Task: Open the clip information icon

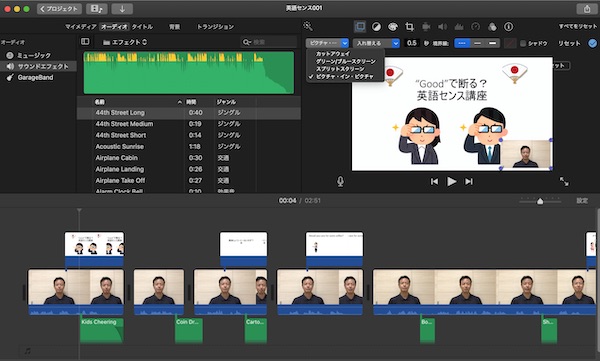Action: tap(509, 26)
